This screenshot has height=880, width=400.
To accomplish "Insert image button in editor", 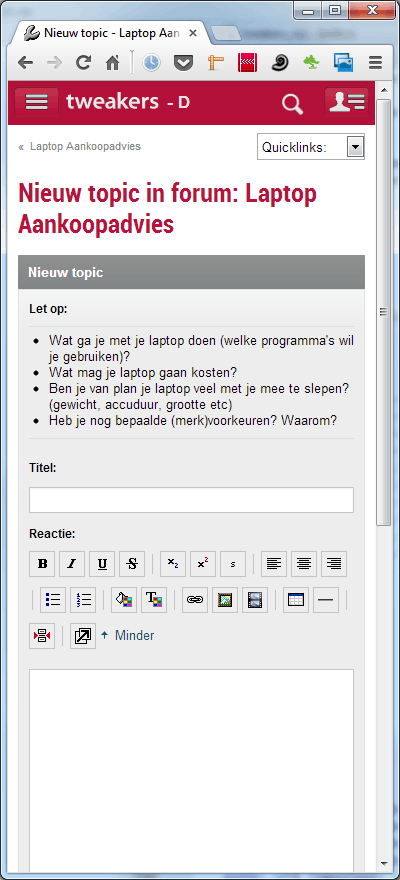I will pos(225,600).
